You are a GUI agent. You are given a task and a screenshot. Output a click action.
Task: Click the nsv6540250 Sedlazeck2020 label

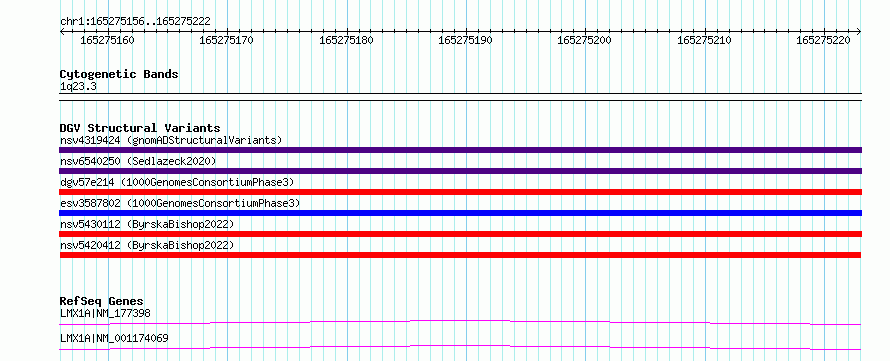click(x=138, y=161)
